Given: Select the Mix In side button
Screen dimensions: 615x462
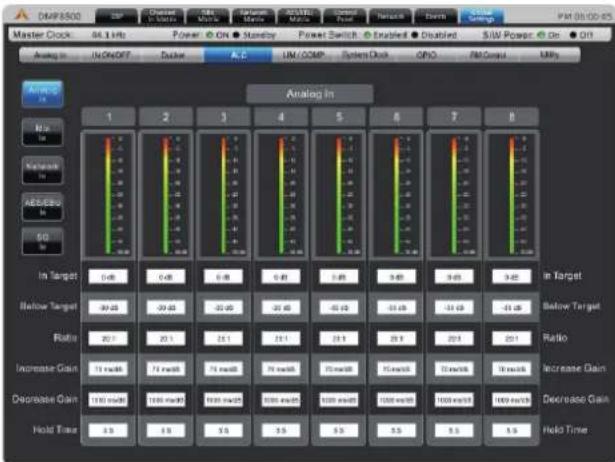Looking at the screenshot, I should pyautogui.click(x=42, y=133).
